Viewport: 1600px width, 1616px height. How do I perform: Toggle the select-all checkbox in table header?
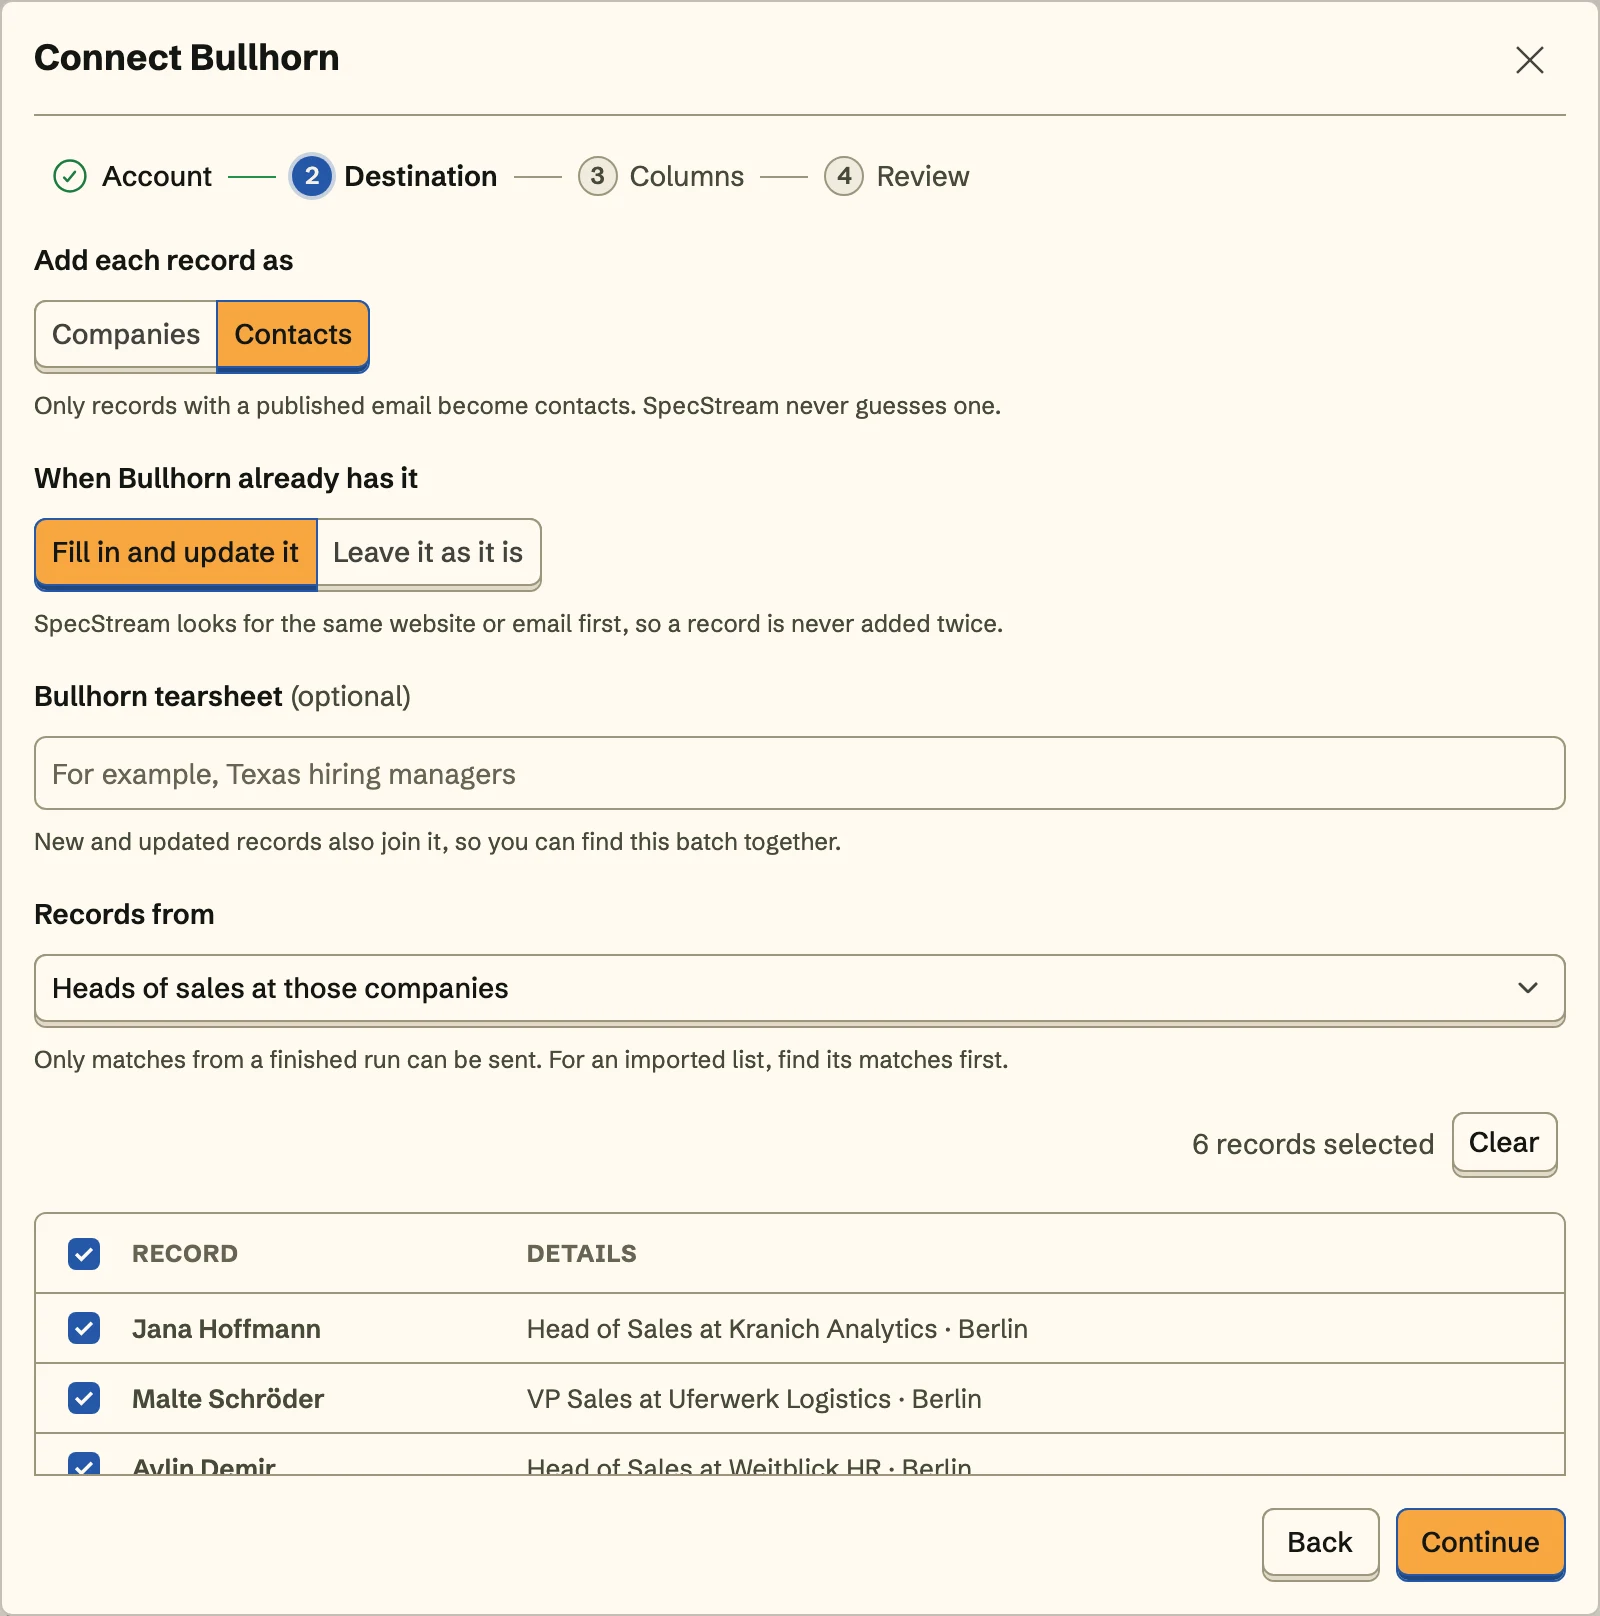click(x=84, y=1254)
